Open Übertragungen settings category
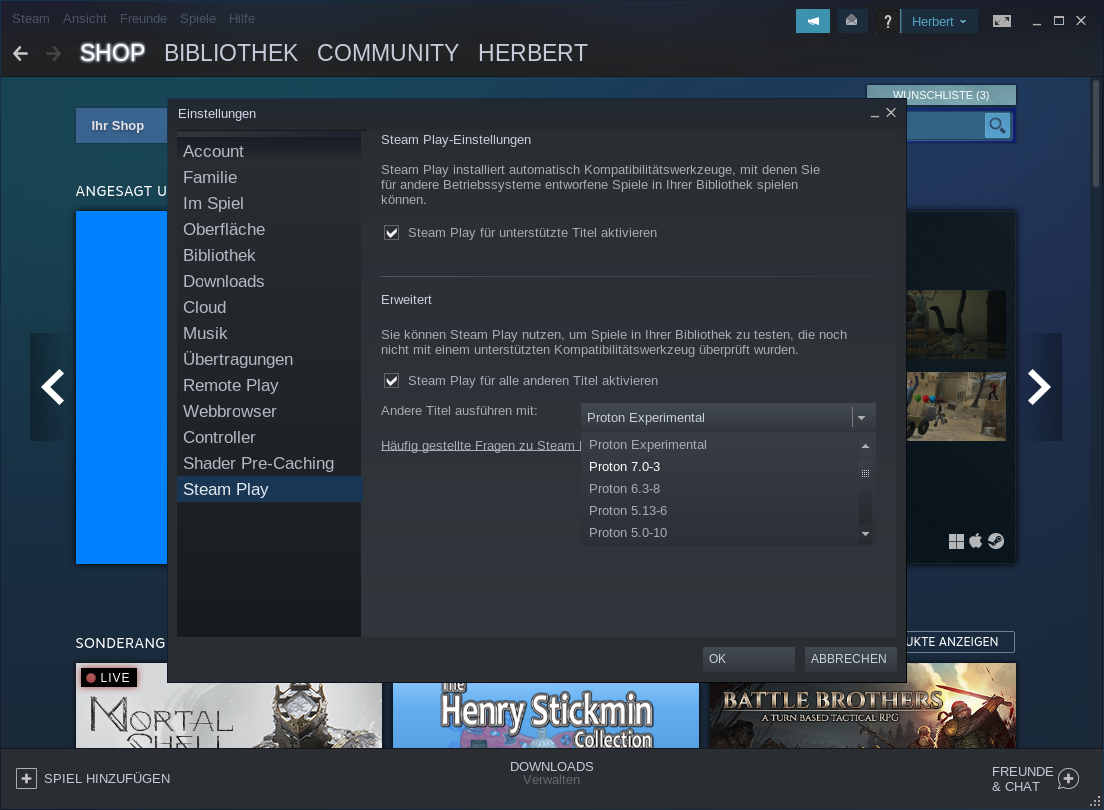Screen dimensions: 1104x810 pyautogui.click(x=269, y=360)
